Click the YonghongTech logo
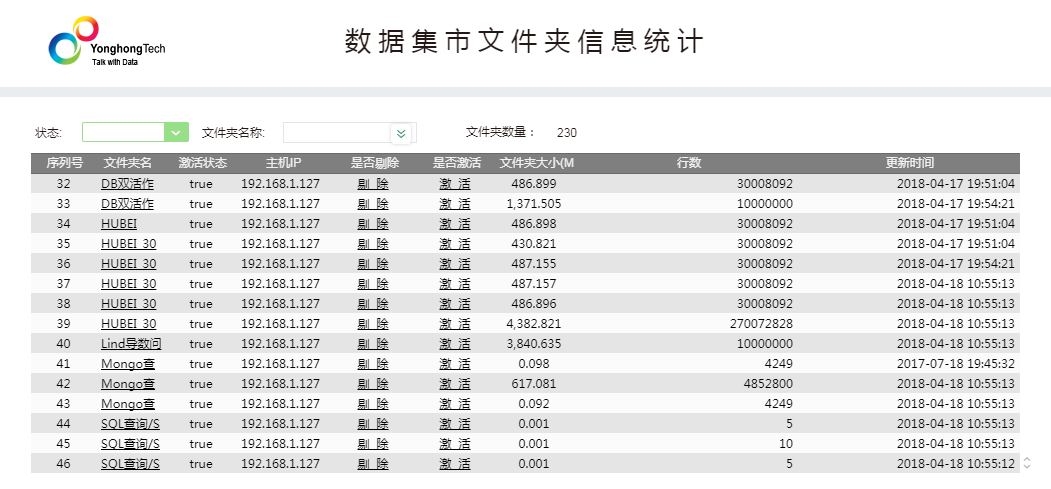This screenshot has width=1051, height=489. (x=107, y=43)
